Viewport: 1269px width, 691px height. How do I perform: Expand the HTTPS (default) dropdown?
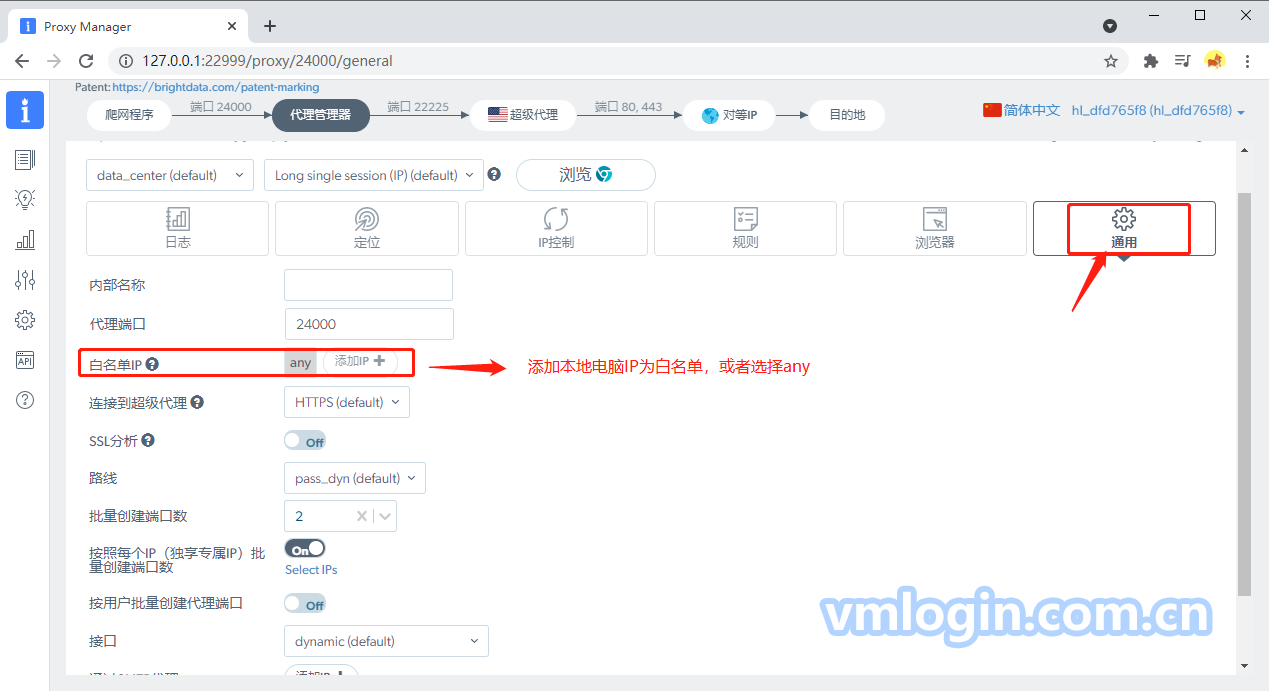tap(346, 402)
